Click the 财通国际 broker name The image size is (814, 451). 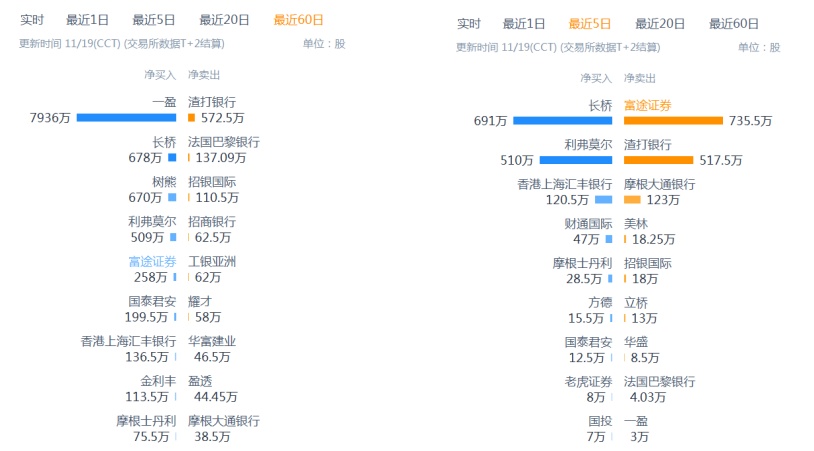(x=588, y=224)
